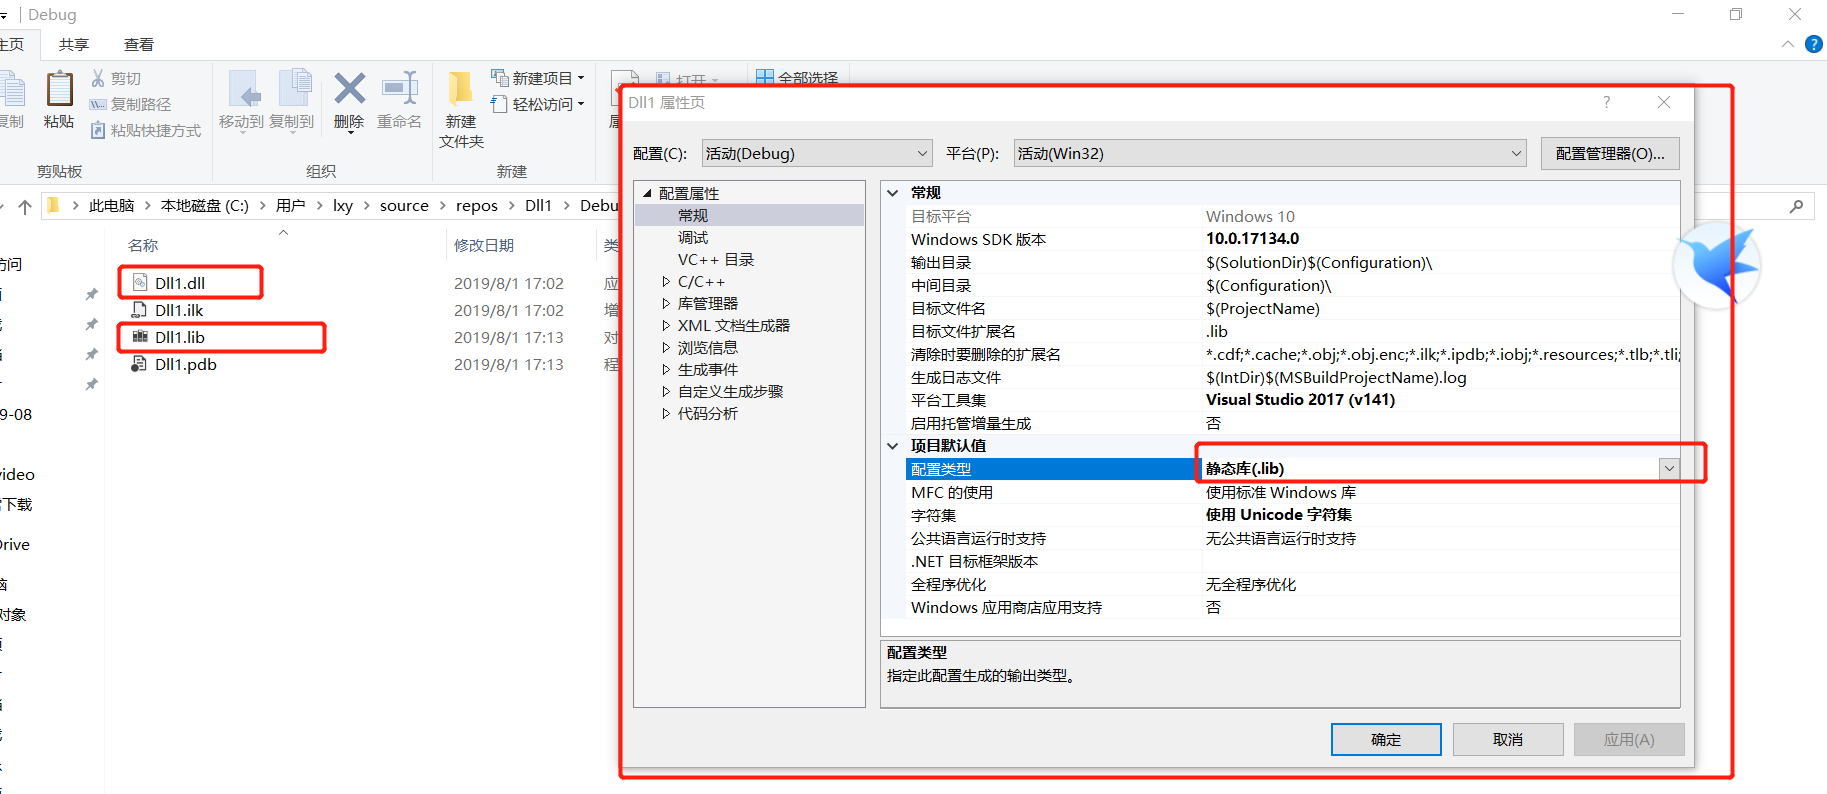Click the Move to icon
The height and width of the screenshot is (794, 1827).
pos(243,89)
